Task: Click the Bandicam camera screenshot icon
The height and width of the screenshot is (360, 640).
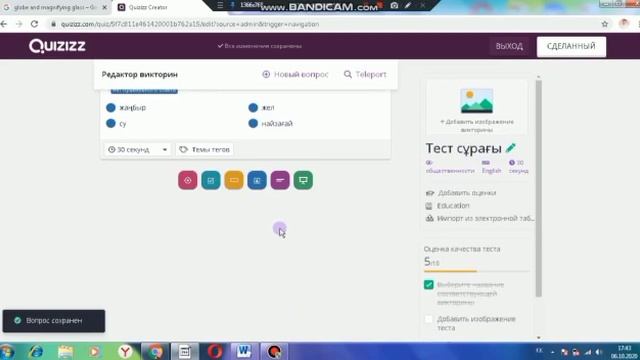Action: tap(394, 6)
